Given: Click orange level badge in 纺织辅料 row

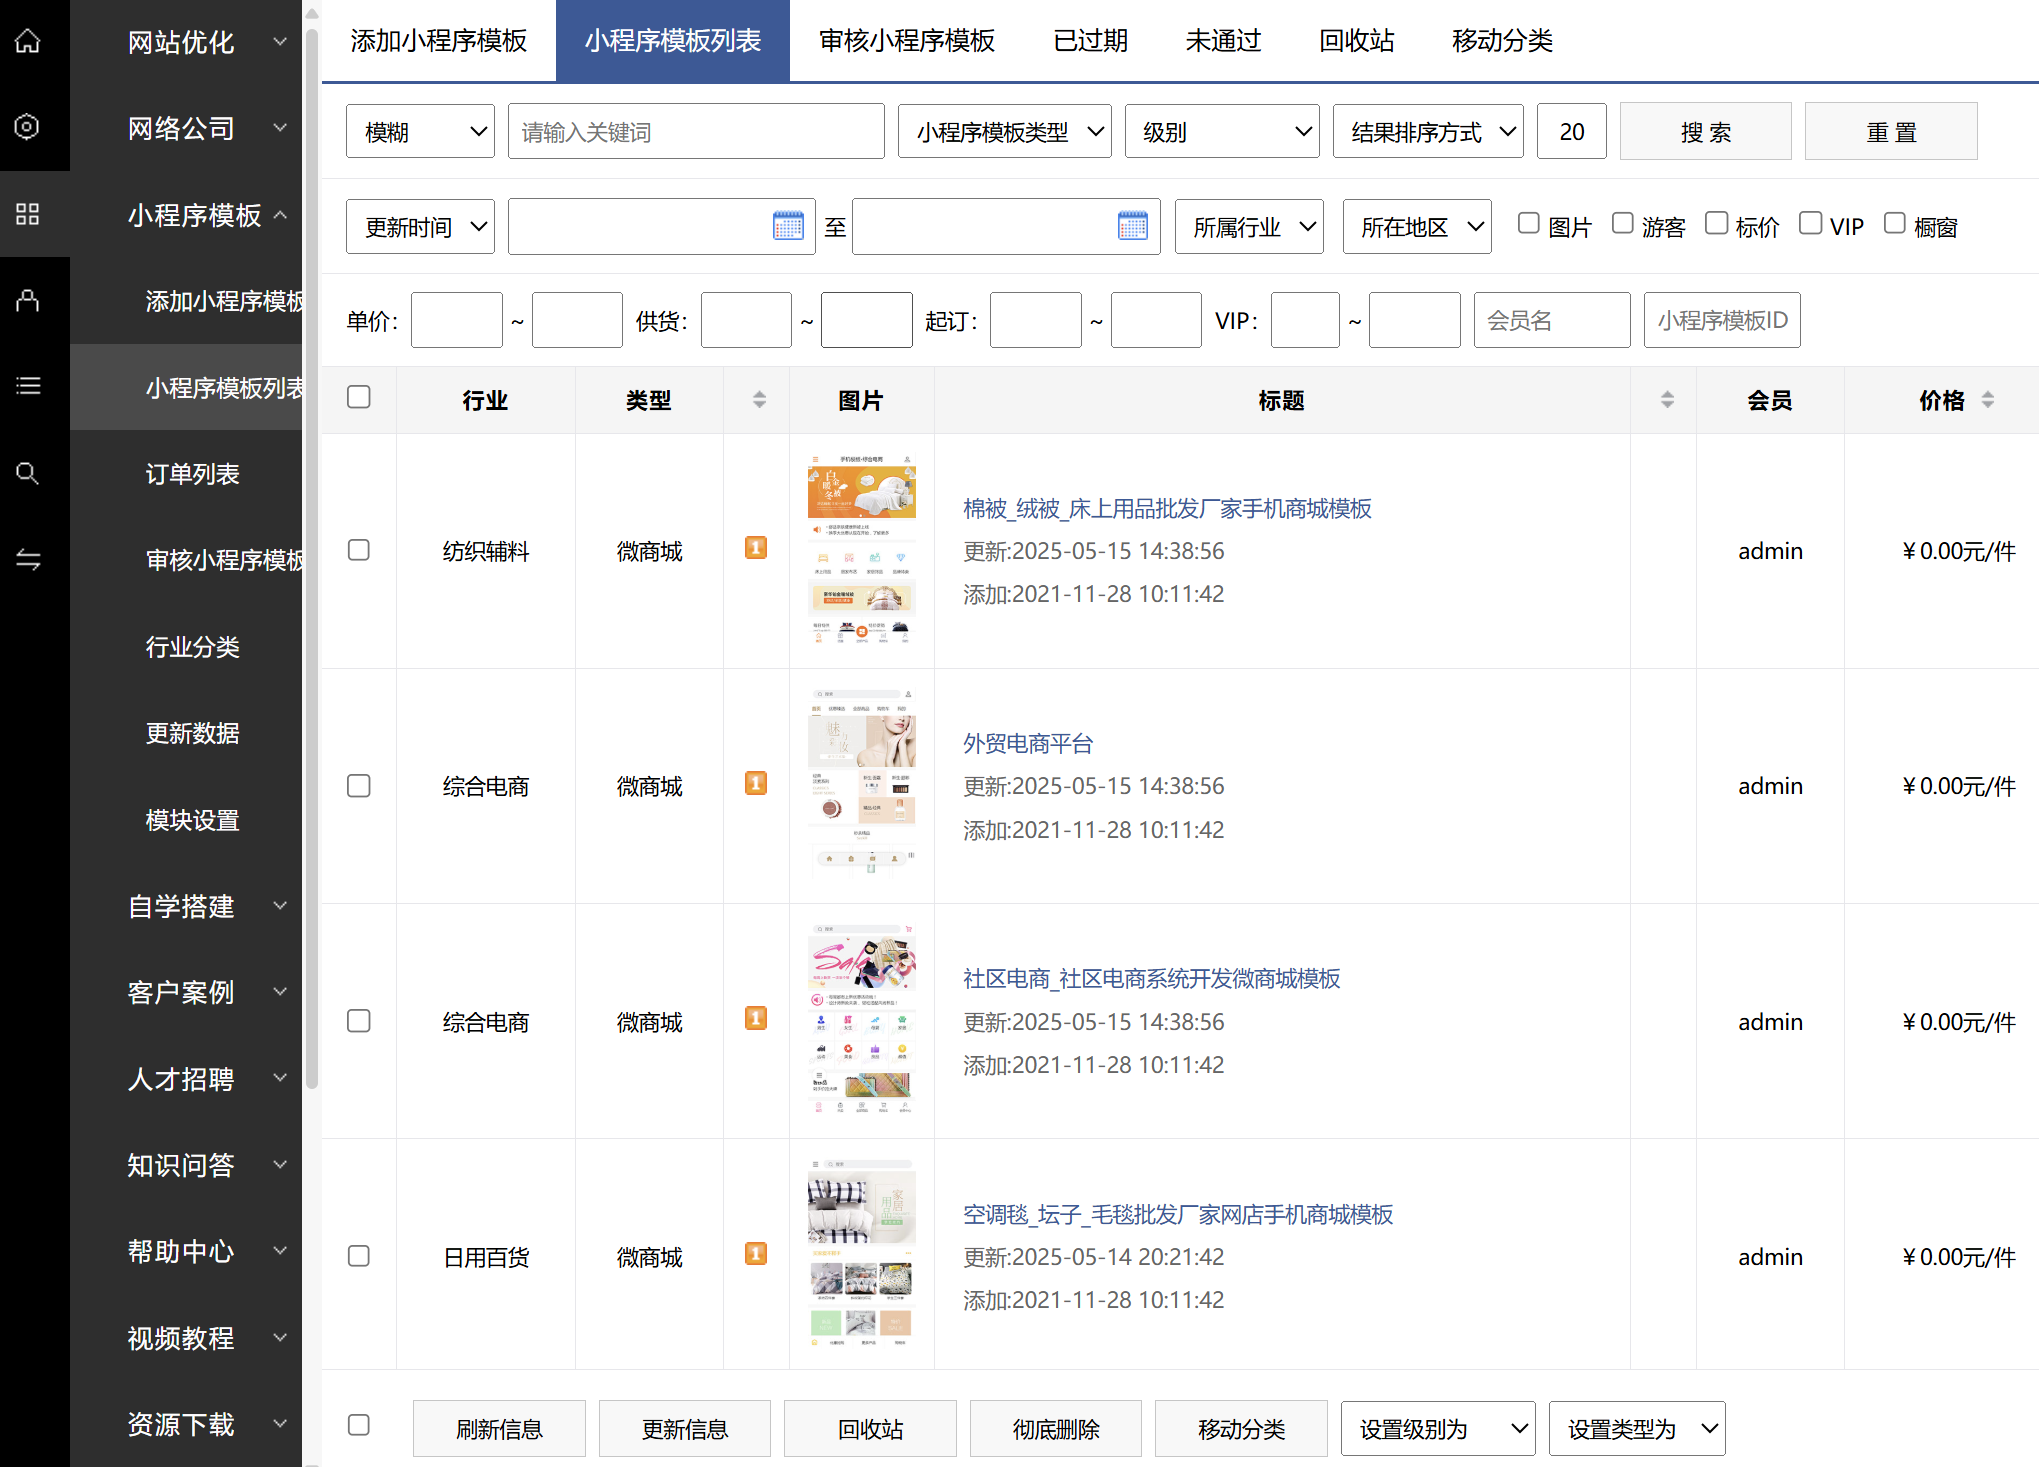Looking at the screenshot, I should 756,548.
